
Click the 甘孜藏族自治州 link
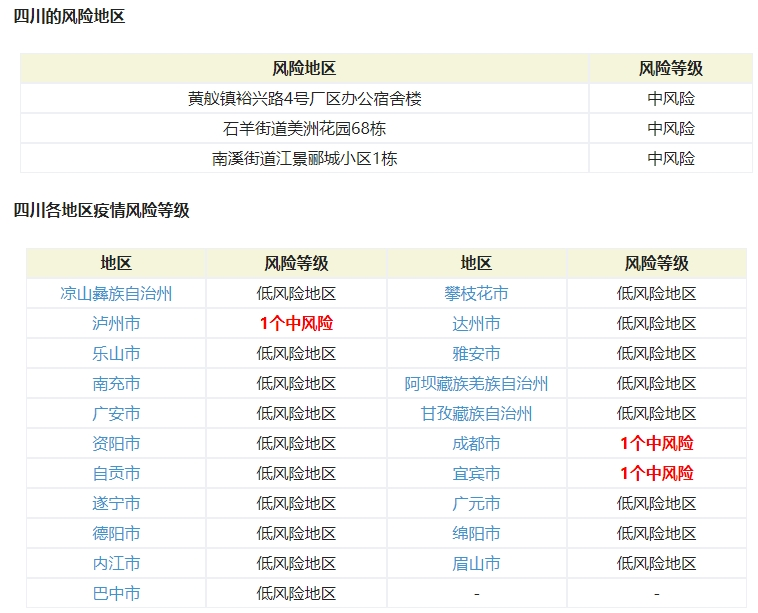coord(476,414)
